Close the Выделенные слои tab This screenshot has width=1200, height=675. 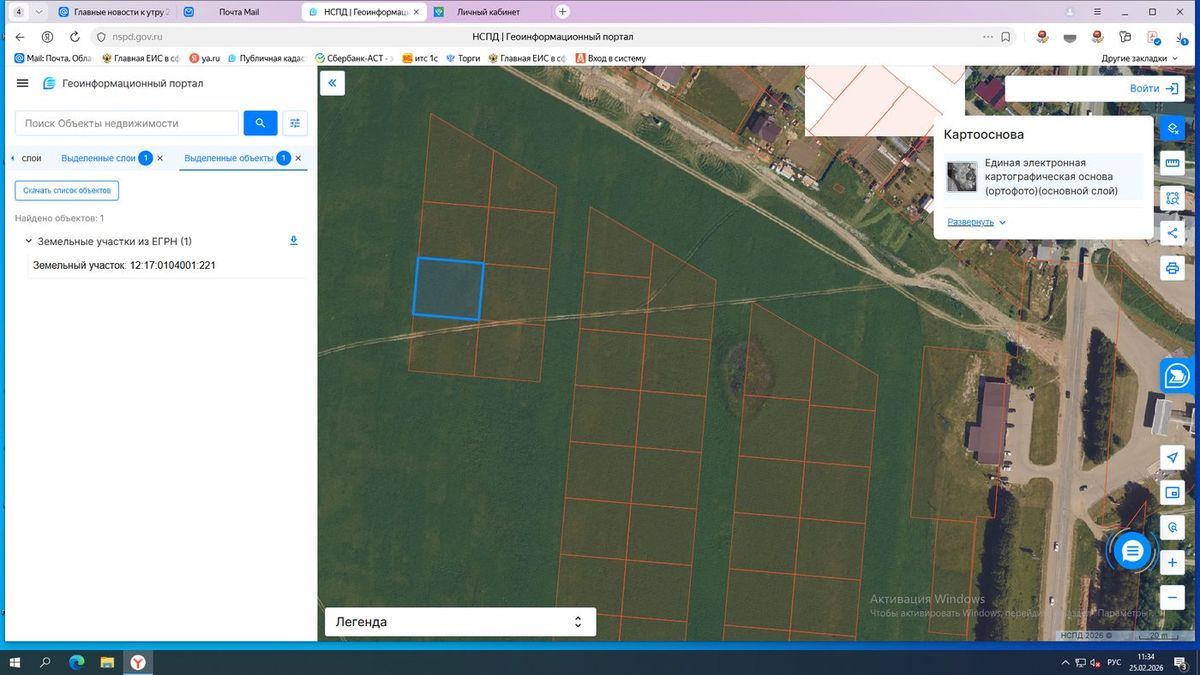point(160,158)
